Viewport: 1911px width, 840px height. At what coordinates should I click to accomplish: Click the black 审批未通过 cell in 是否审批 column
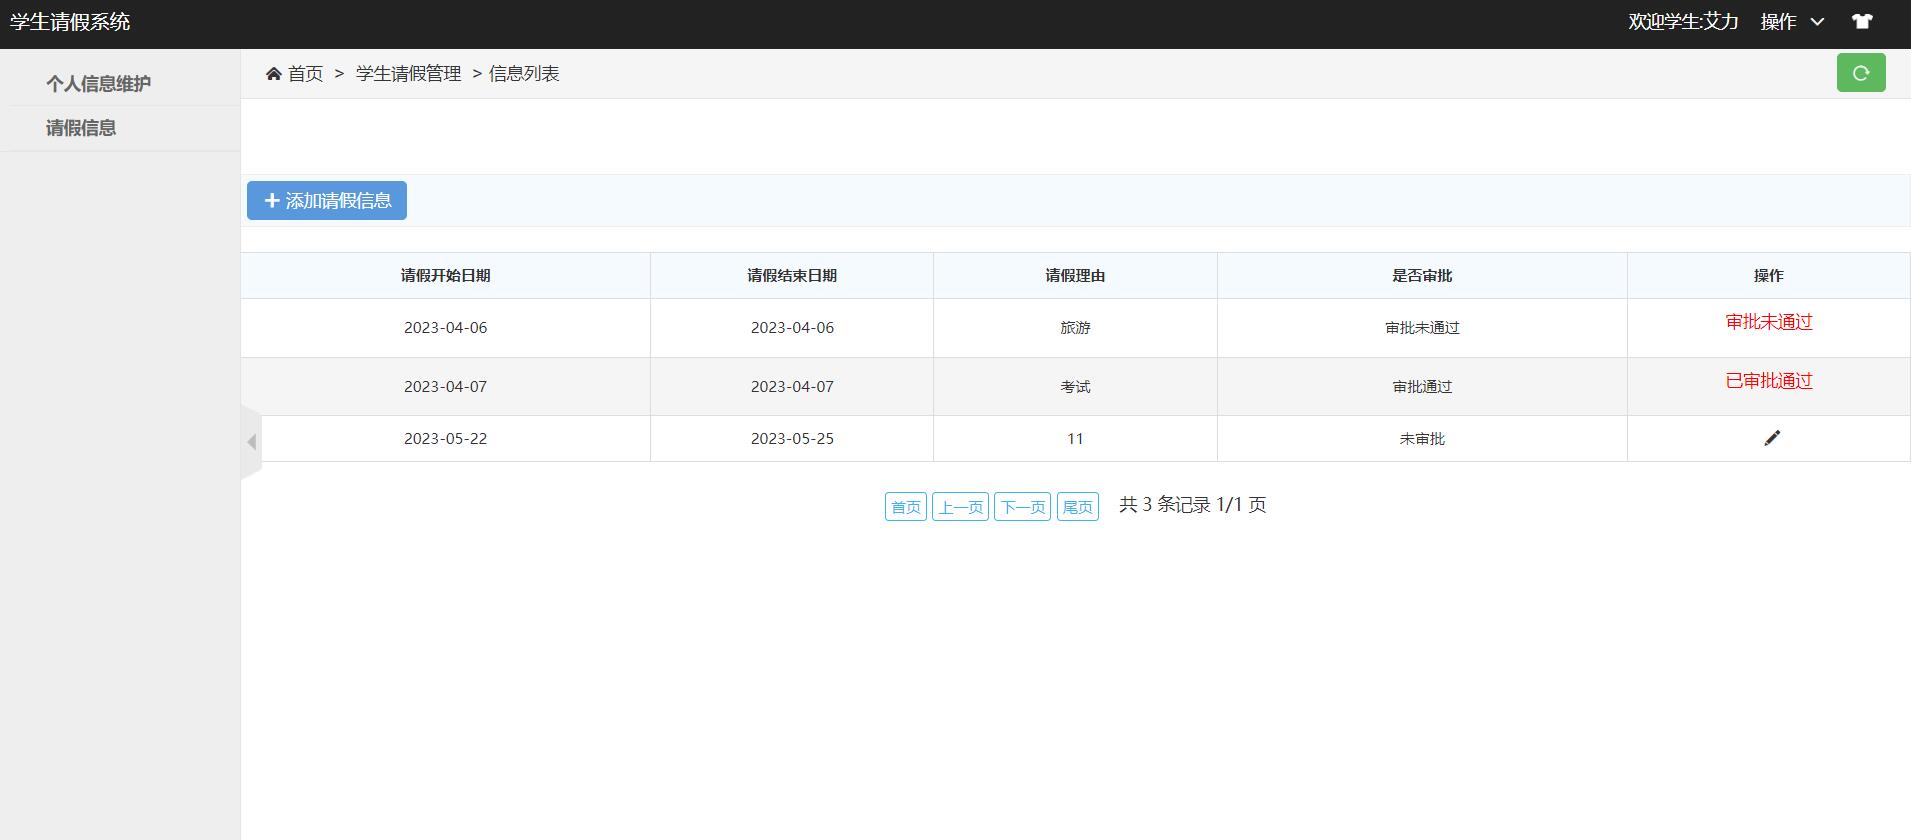click(x=1422, y=328)
